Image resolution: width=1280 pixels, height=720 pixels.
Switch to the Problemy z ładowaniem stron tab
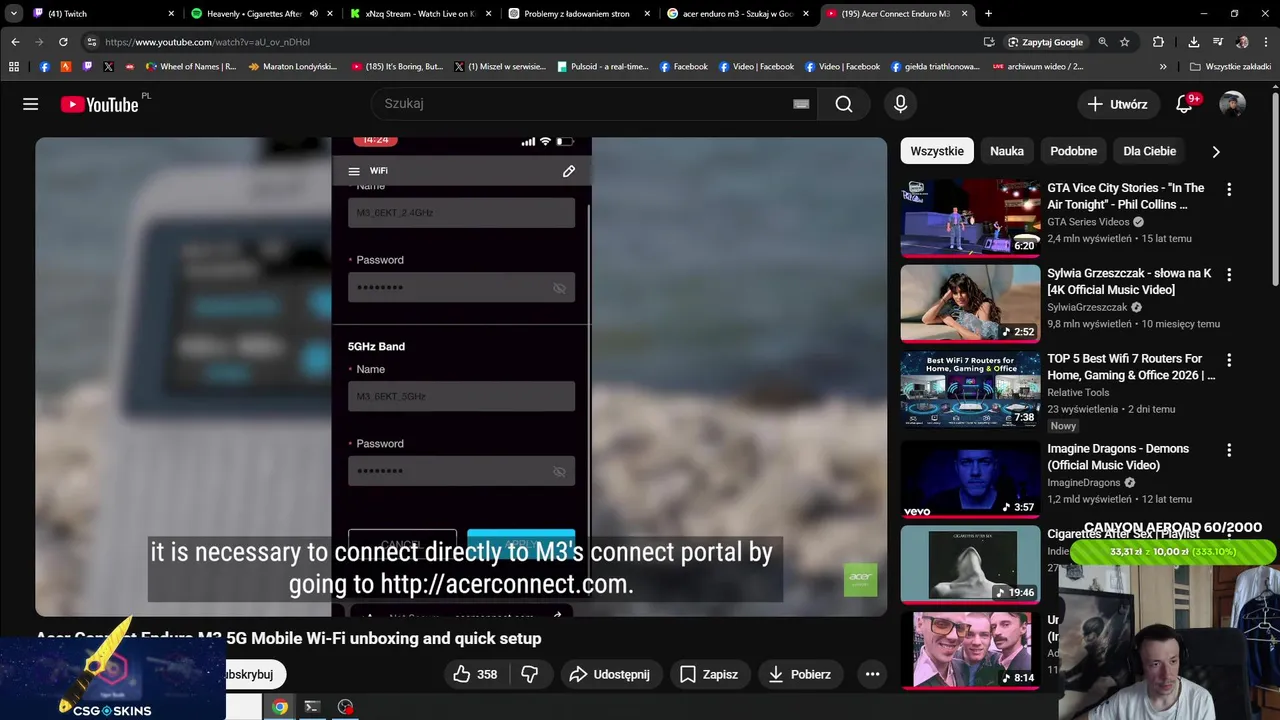pyautogui.click(x=578, y=14)
